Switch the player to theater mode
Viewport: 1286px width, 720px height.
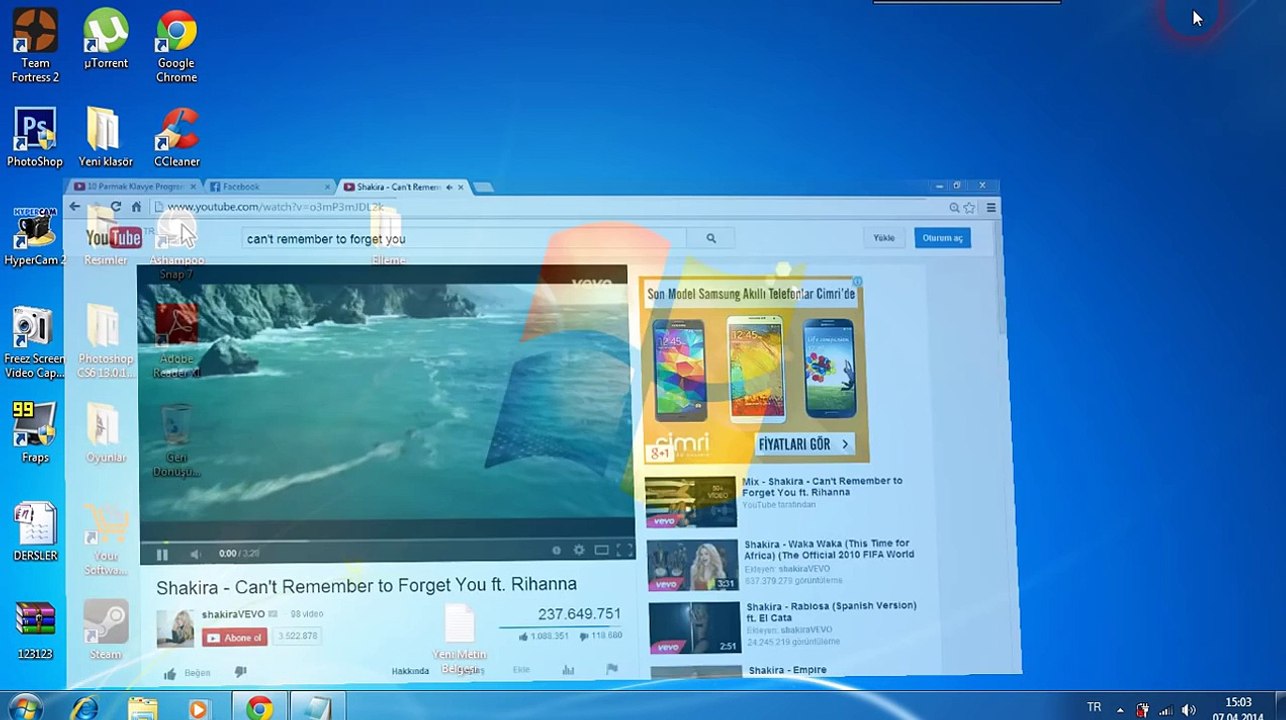click(x=602, y=550)
